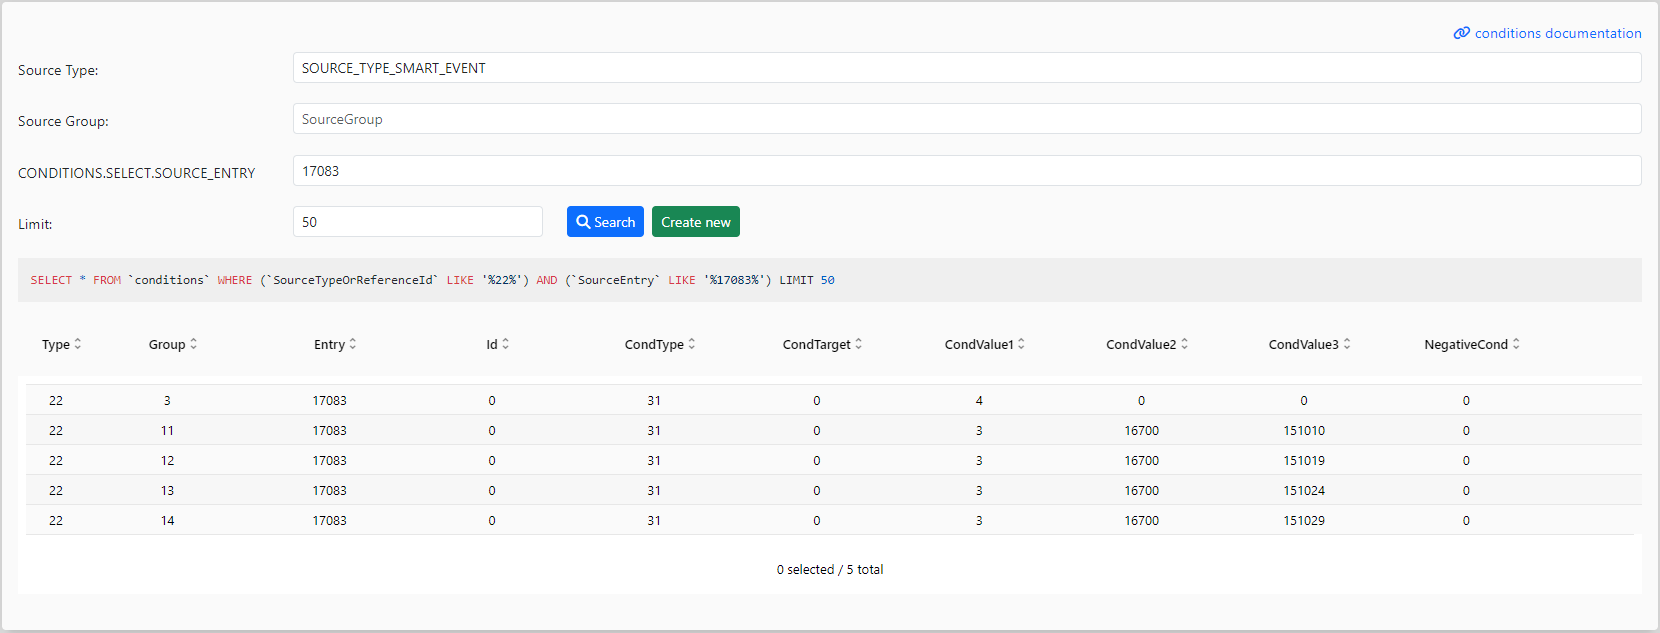Sort by Entry column using arrows
Screen dimensions: 1660x633
(353, 344)
